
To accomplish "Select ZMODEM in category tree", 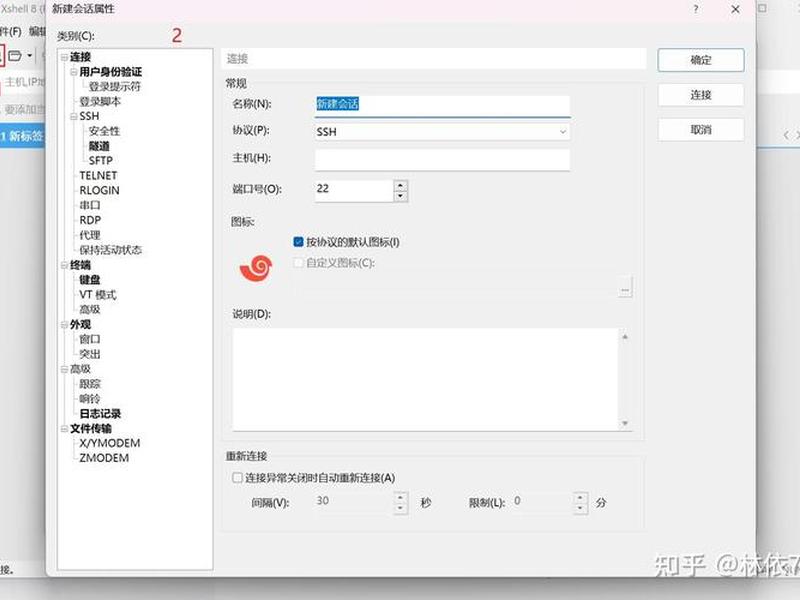I will pos(104,458).
